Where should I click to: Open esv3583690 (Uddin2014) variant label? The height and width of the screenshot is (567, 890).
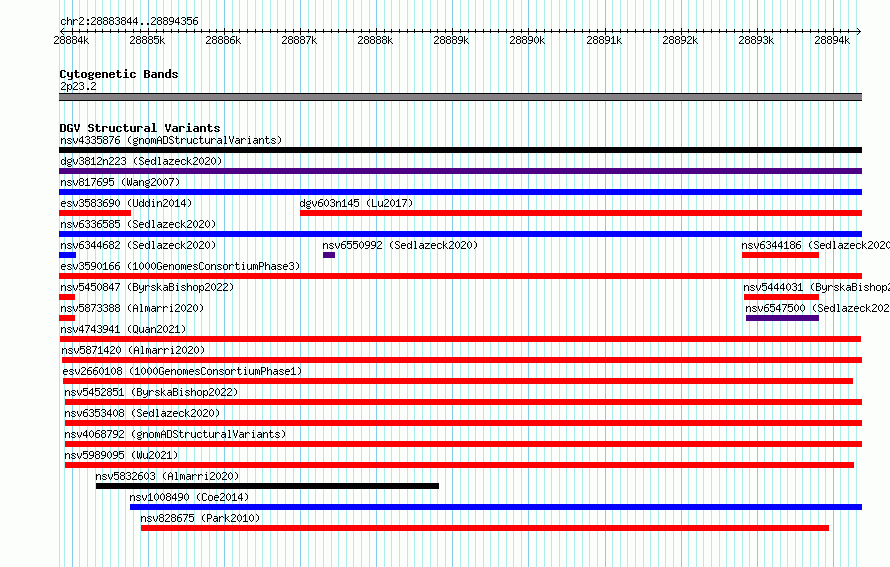tap(126, 203)
